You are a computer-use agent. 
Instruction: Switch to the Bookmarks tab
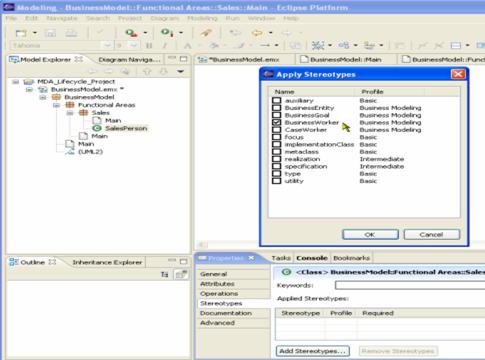351,258
